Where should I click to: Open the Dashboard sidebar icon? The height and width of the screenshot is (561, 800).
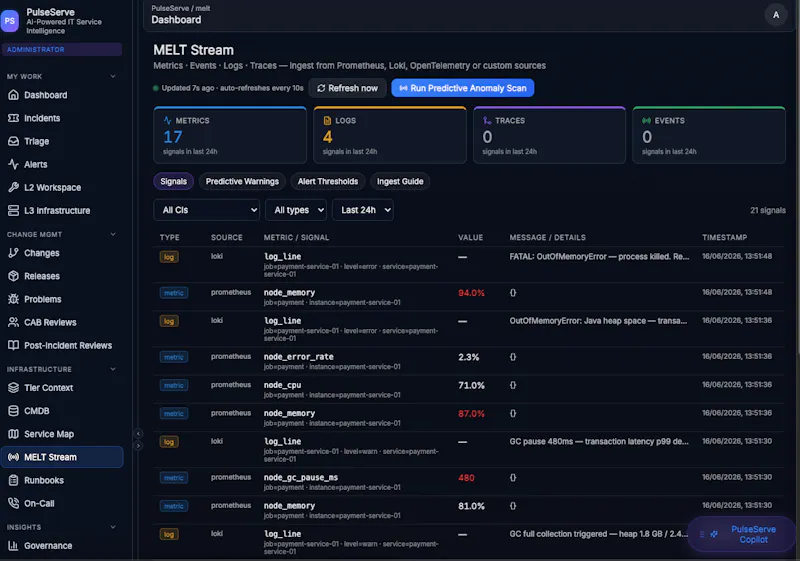click(x=13, y=95)
